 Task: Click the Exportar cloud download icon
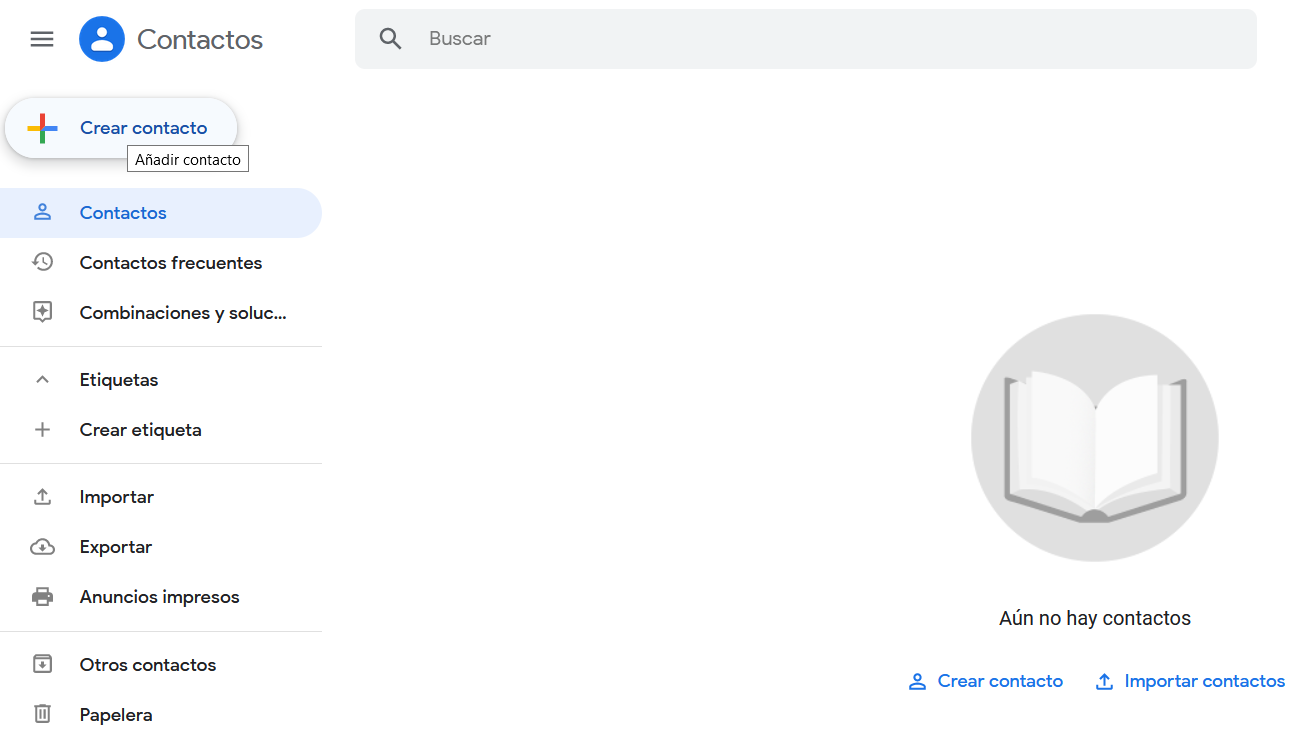[42, 547]
